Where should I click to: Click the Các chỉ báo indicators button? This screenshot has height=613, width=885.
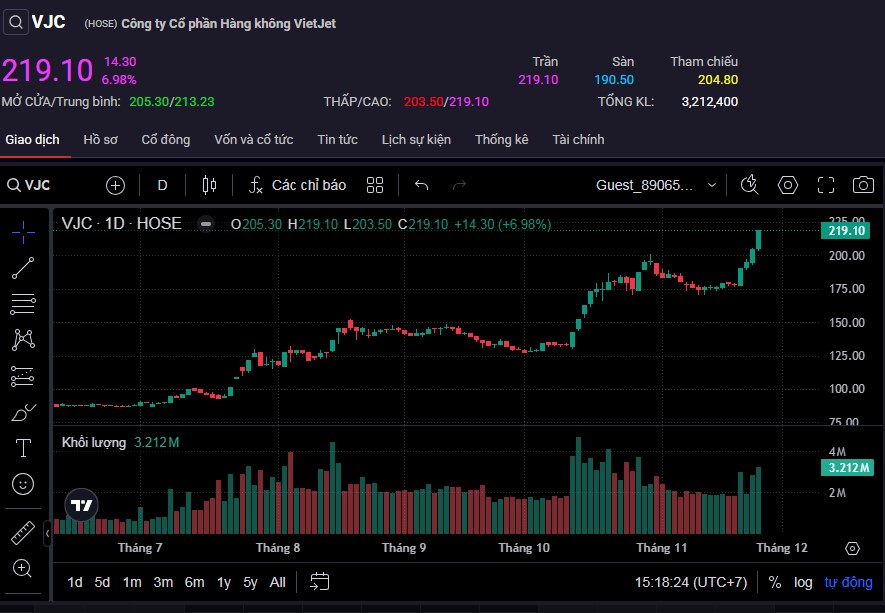tap(297, 185)
